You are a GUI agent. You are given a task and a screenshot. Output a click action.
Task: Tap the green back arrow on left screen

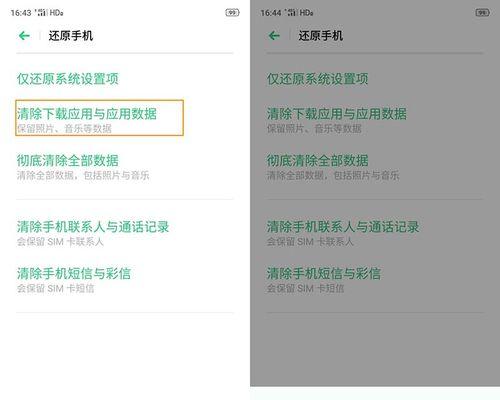pyautogui.click(x=24, y=35)
